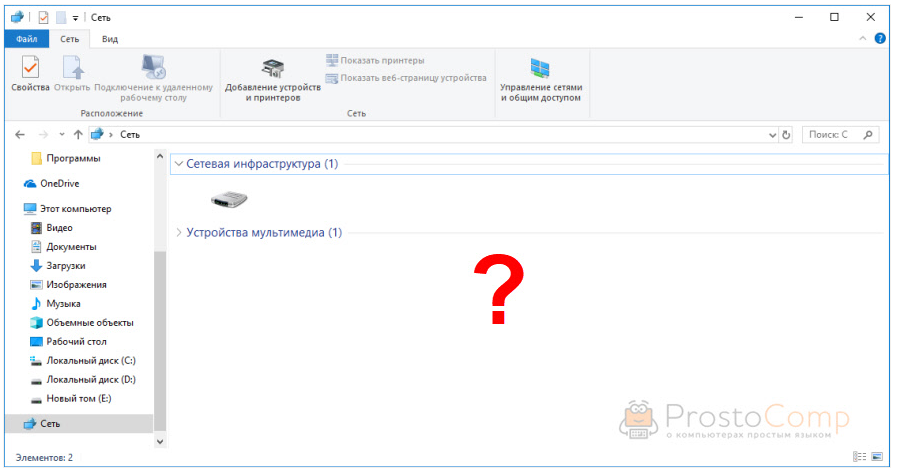The height and width of the screenshot is (473, 897).
Task: Open the quick access toolbar dropdown arrow
Action: (76, 18)
